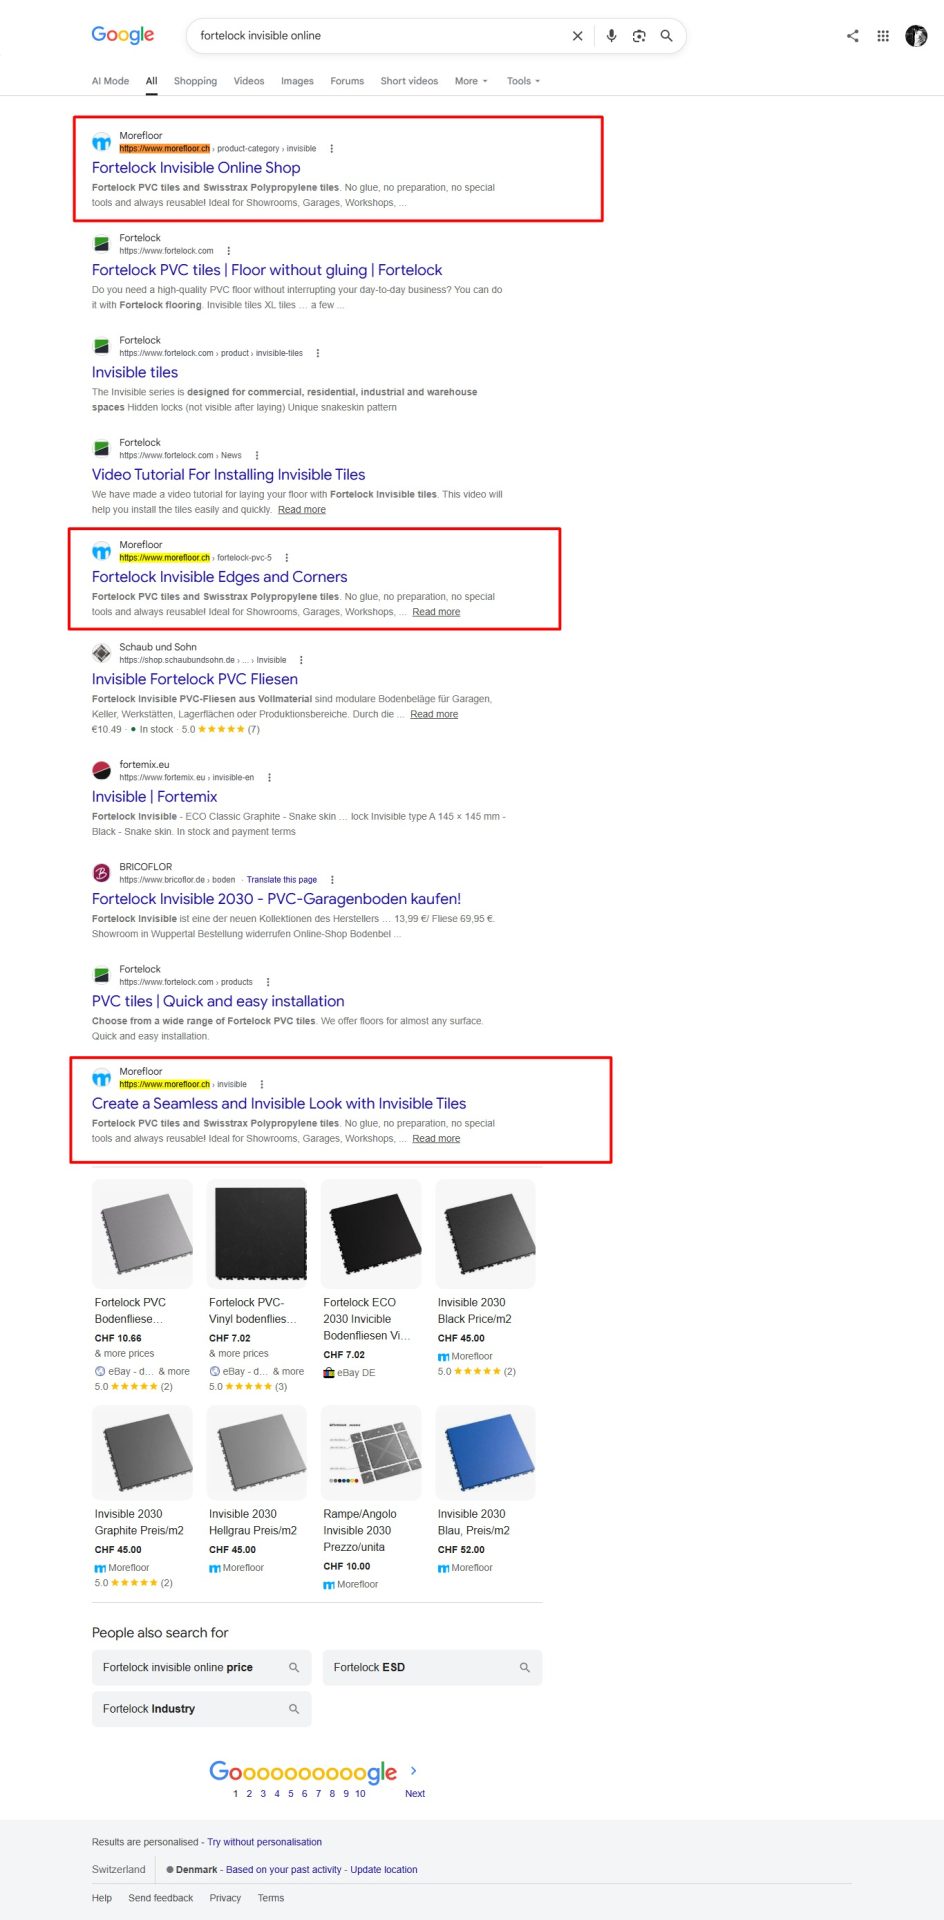
Task: Open Invisible 2030 Hellgrau product image
Action: coord(257,1452)
